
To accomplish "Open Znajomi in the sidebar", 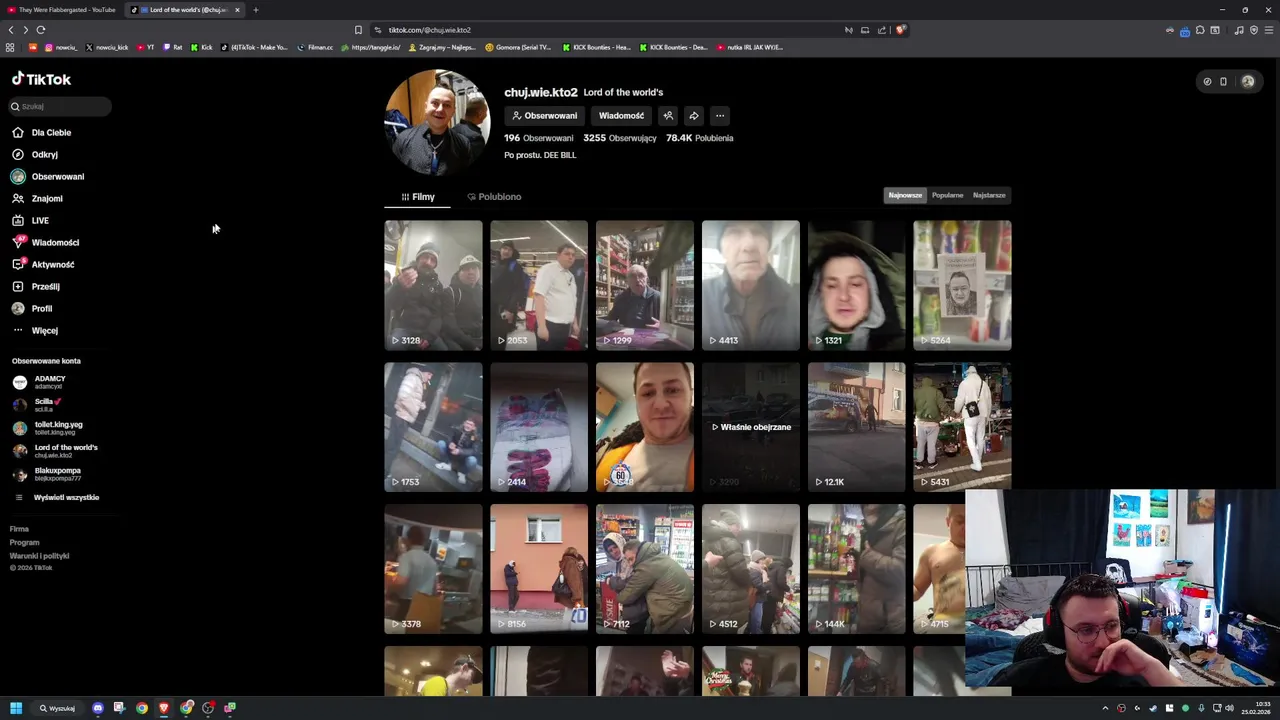I will [37, 198].
